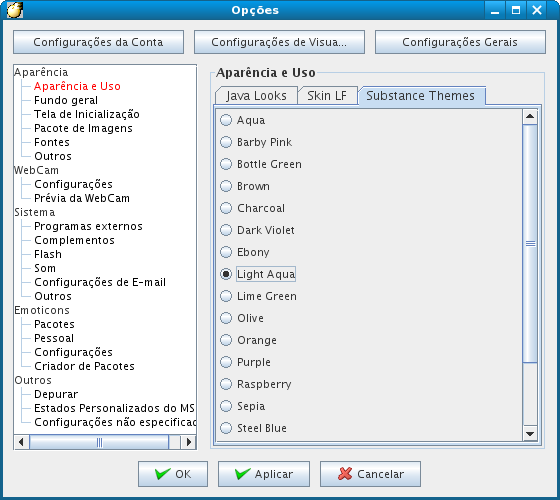The width and height of the screenshot is (560, 500).
Task: Click the tree panel scroll left arrow
Action: click(x=21, y=442)
